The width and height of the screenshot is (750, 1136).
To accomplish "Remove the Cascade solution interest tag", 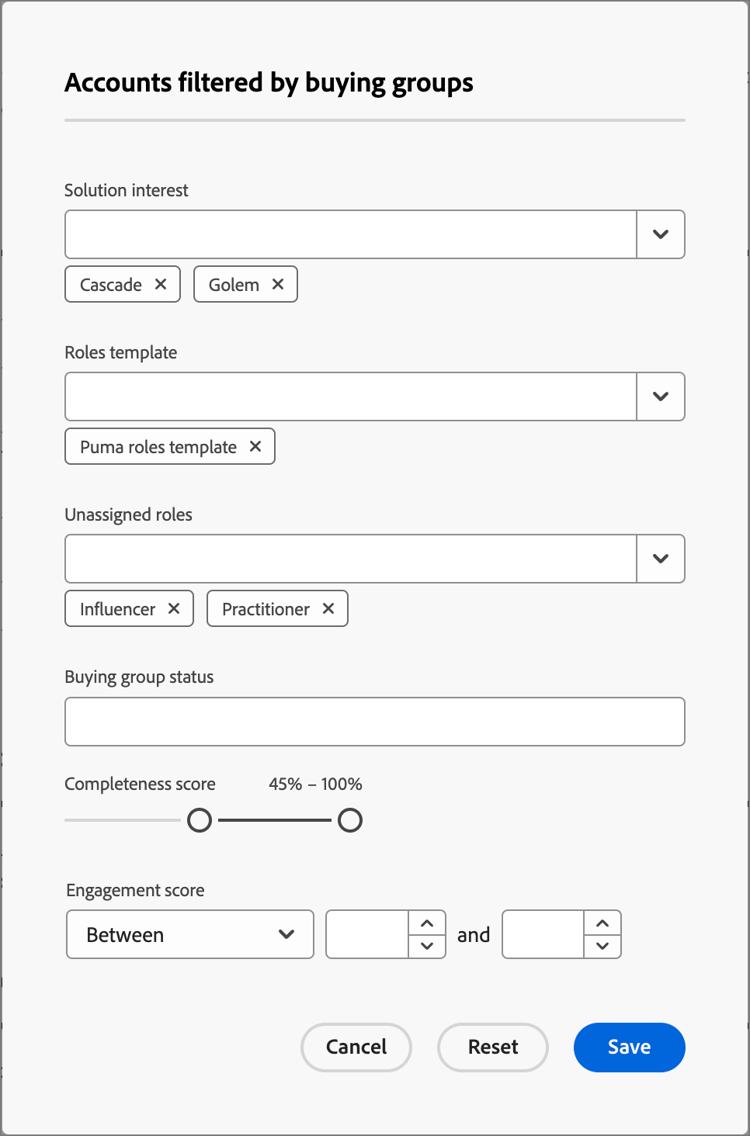I will pyautogui.click(x=161, y=284).
